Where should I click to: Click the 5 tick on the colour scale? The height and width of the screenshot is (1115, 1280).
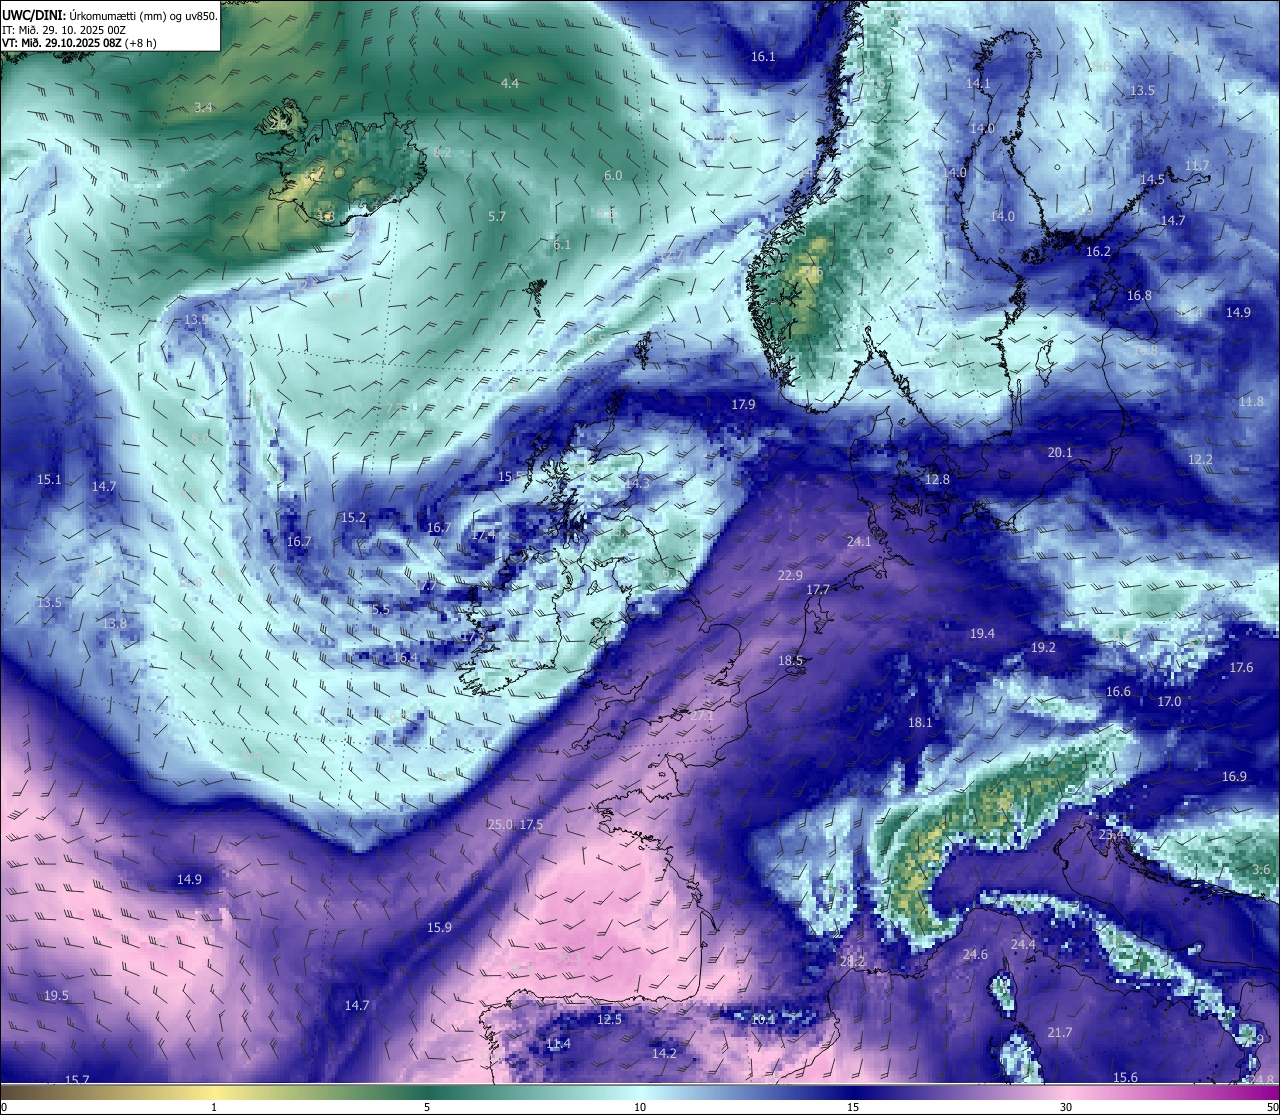coord(427,1107)
